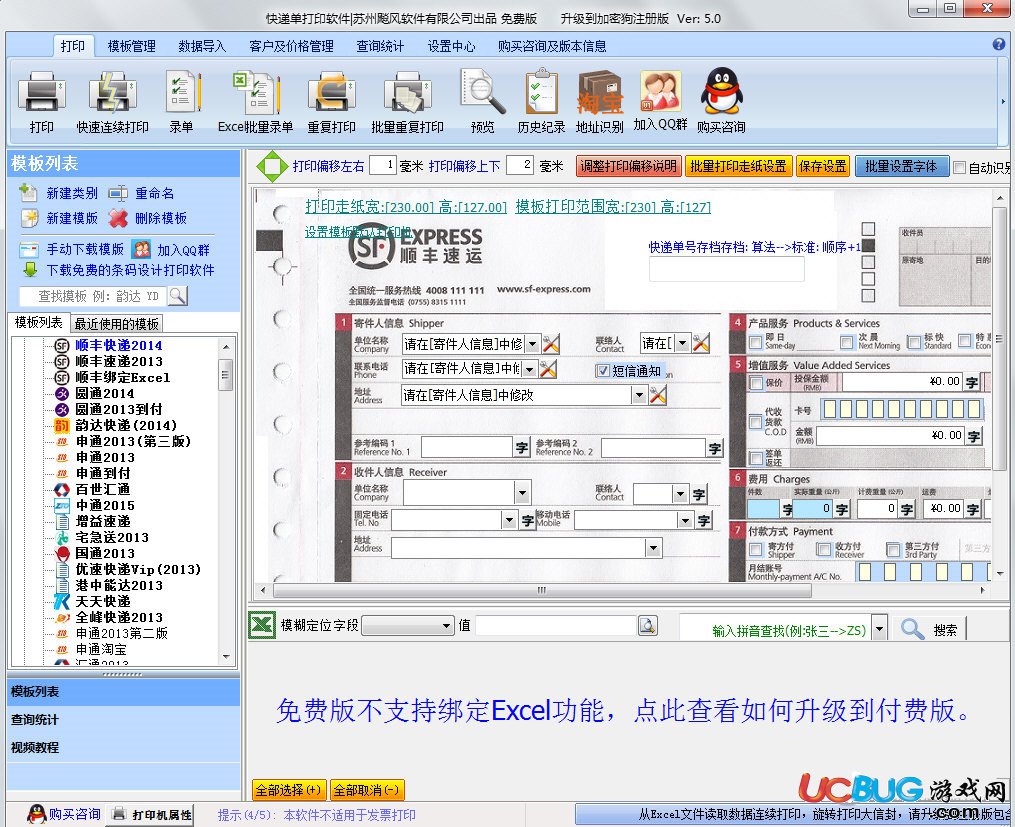Screen dimensions: 1015x827
Task: Open the 模板管理 menu tab
Action: coord(131,46)
